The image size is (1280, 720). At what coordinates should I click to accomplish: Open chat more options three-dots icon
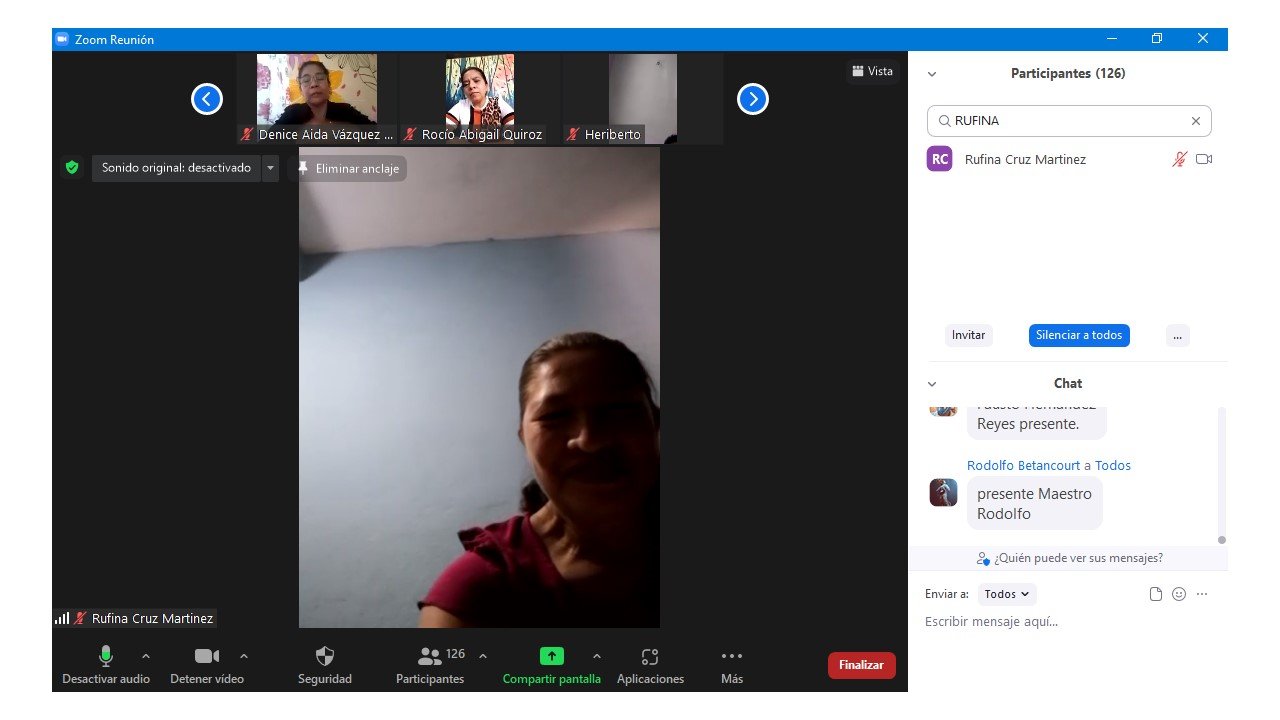(1202, 594)
